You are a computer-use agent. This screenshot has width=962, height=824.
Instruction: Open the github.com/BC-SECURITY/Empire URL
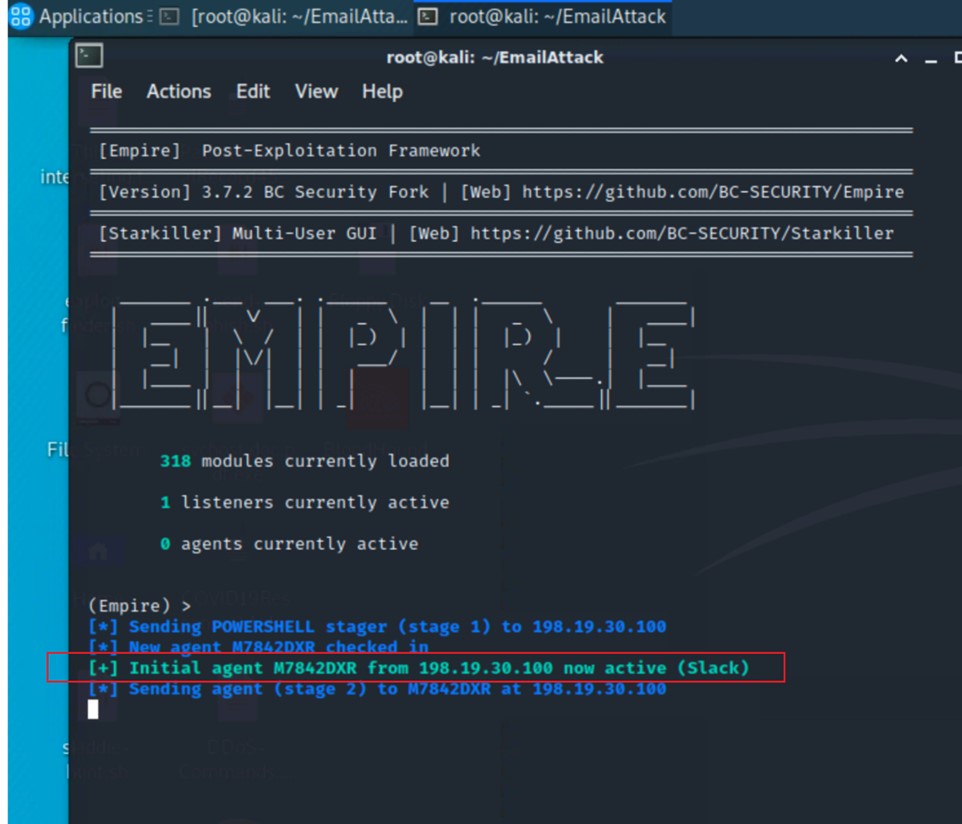(712, 192)
